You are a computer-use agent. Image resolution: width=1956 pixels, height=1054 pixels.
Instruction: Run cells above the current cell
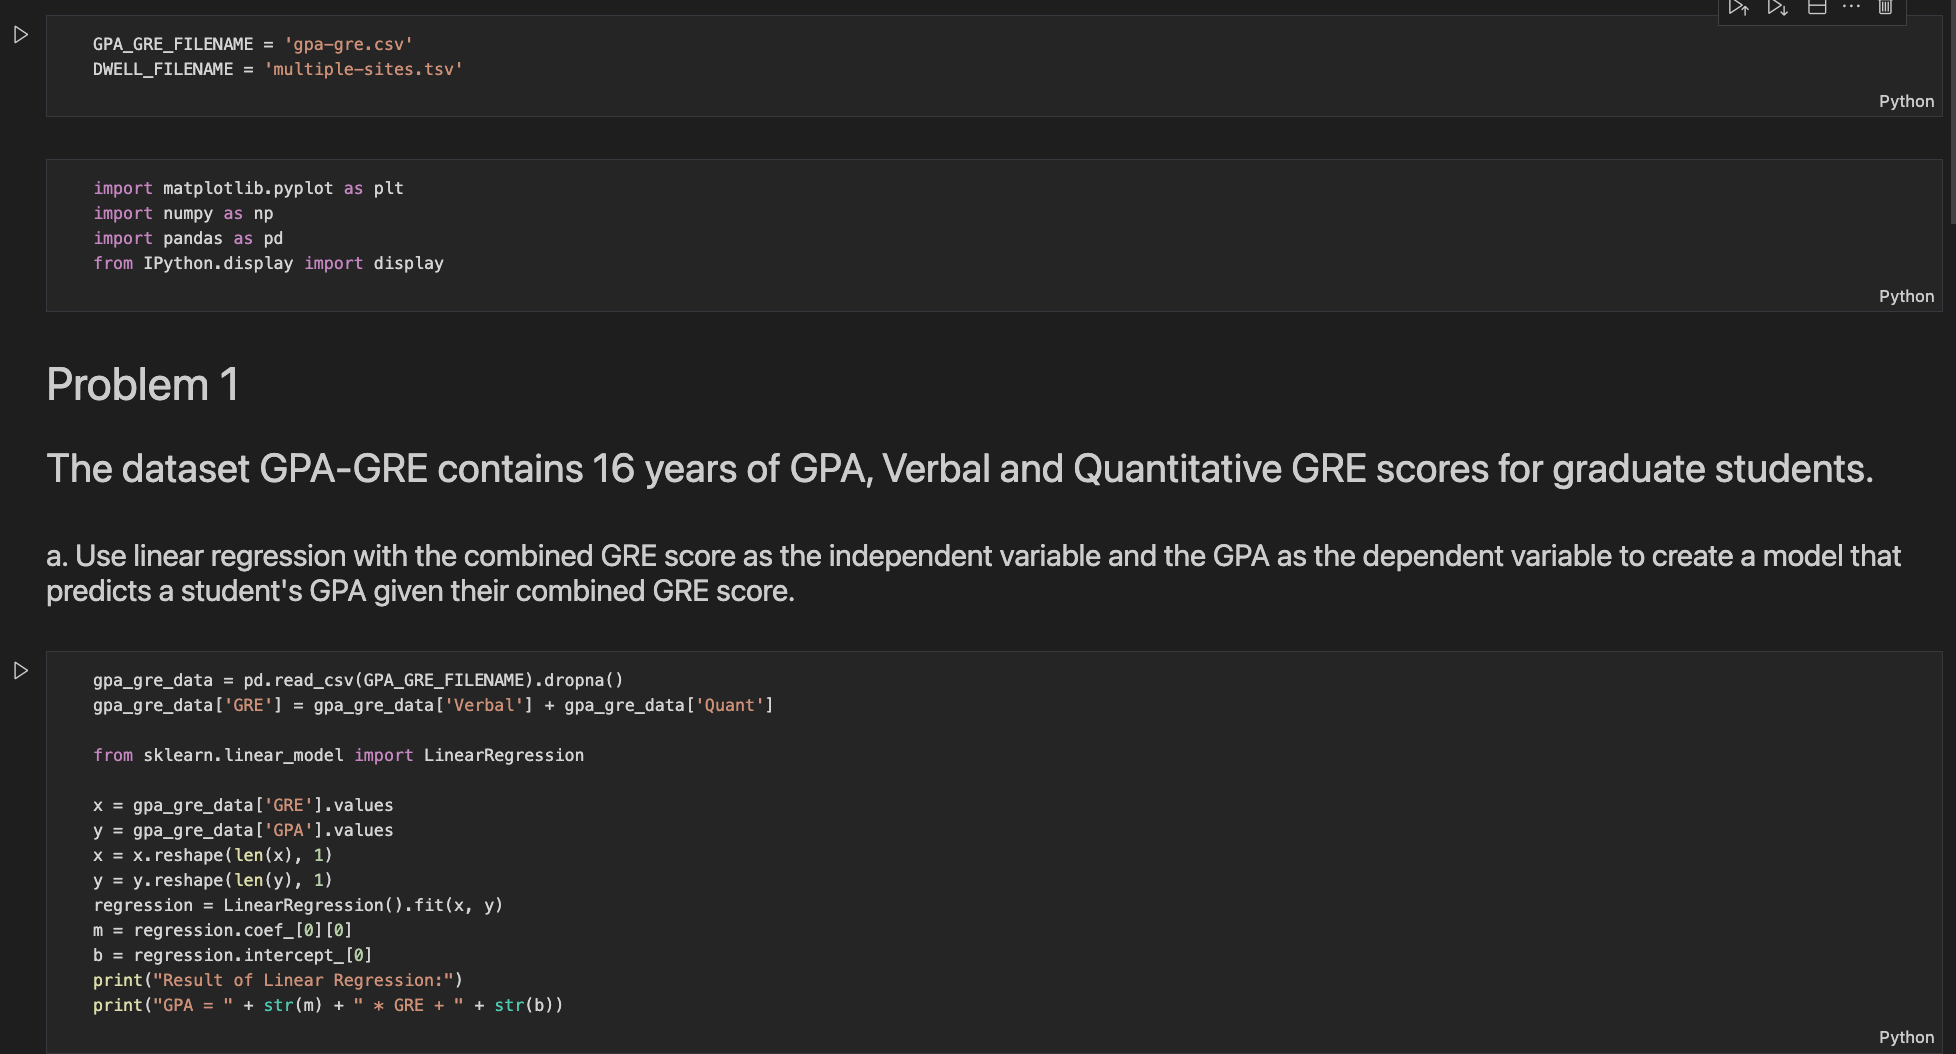pos(1739,8)
